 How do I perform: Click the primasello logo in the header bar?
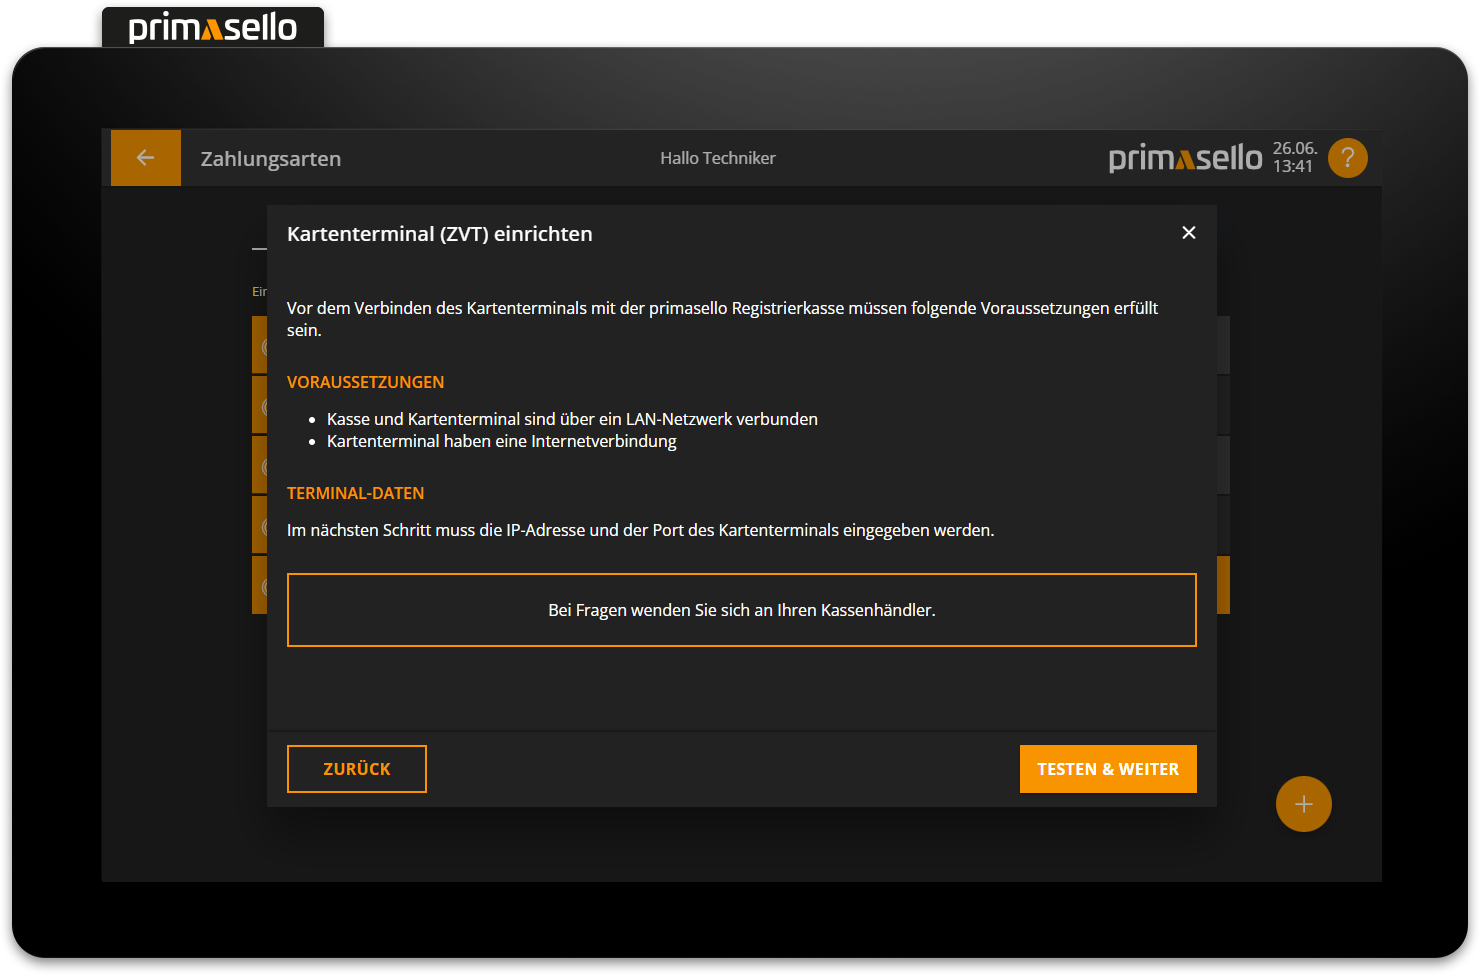click(x=1184, y=157)
